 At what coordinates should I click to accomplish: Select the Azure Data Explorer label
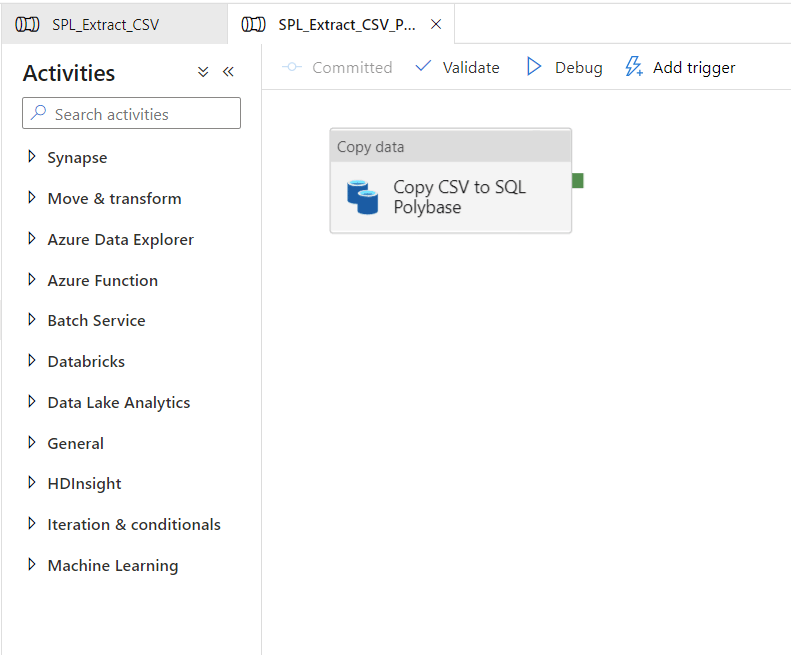(x=121, y=239)
